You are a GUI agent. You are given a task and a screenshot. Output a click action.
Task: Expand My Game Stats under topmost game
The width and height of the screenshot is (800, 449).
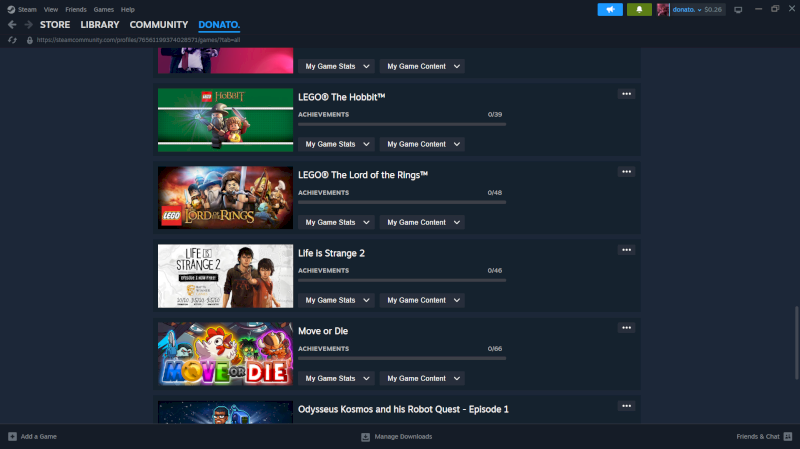[x=337, y=66]
